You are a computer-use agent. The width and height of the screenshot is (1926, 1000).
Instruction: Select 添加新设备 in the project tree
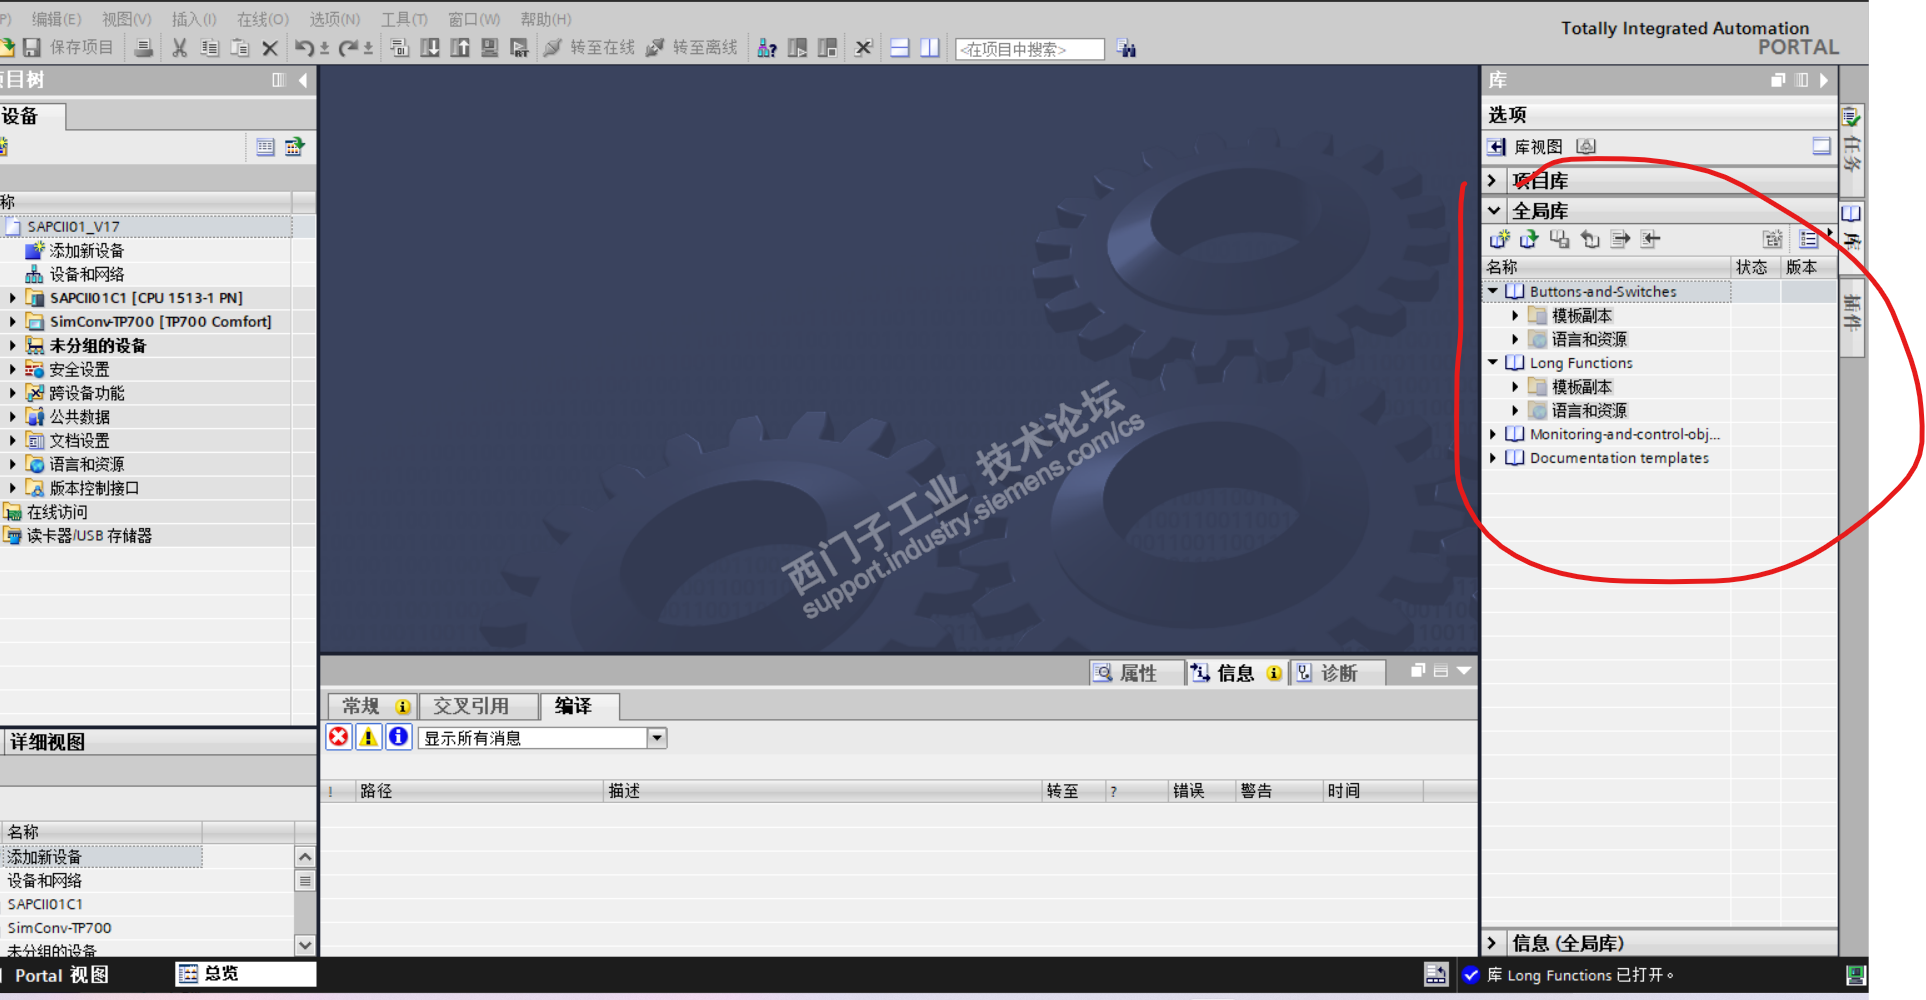[86, 250]
